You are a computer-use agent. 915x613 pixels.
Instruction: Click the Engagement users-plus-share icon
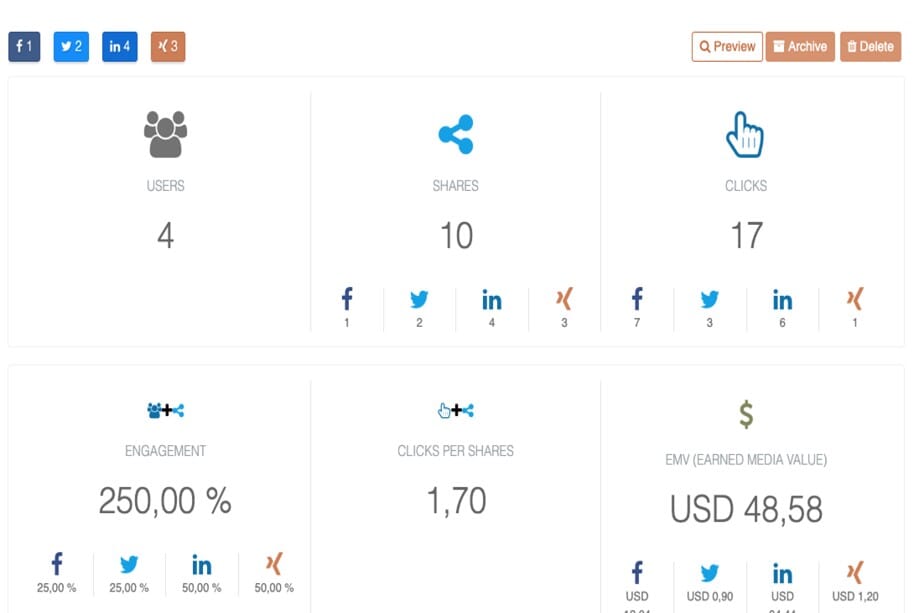(x=166, y=410)
